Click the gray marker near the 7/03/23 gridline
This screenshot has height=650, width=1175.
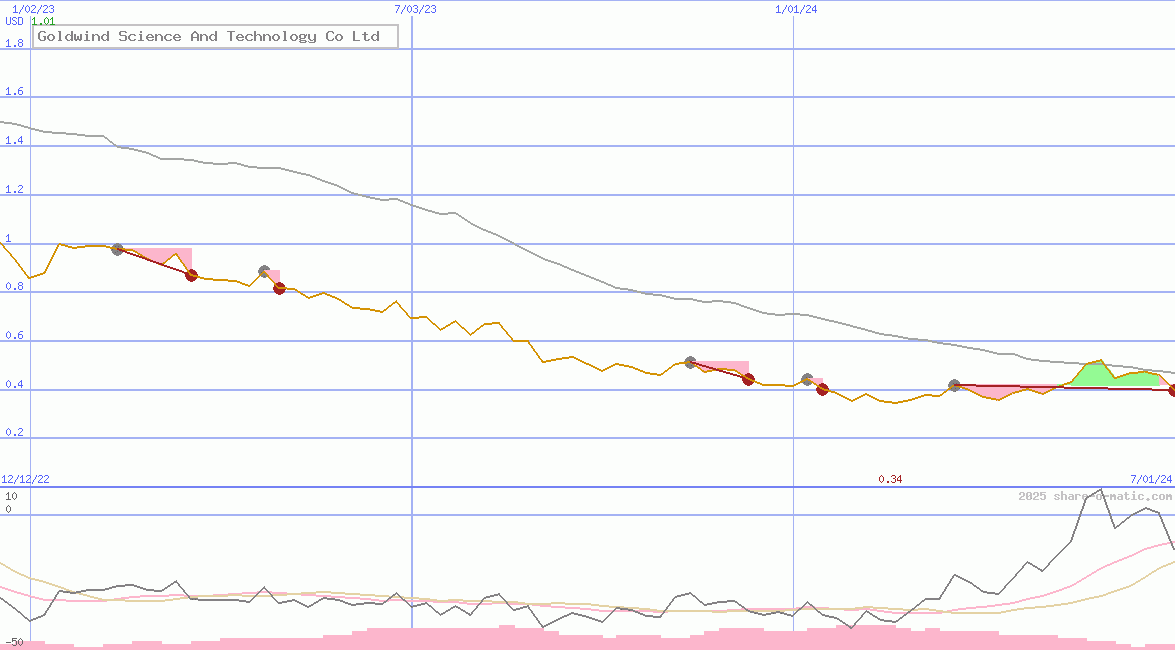tap(264, 270)
